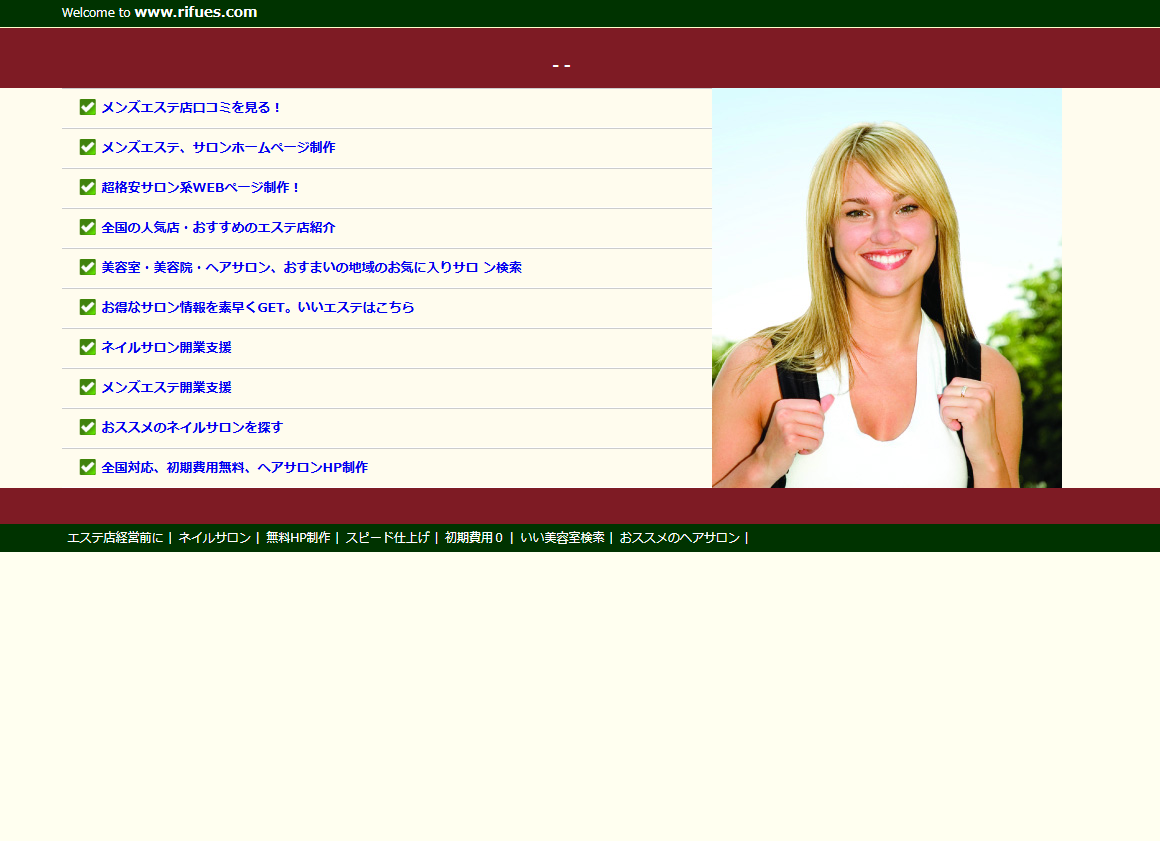Screen dimensions: 1160x841
Task: Select footer item いい美容室検索
Action: coord(562,538)
